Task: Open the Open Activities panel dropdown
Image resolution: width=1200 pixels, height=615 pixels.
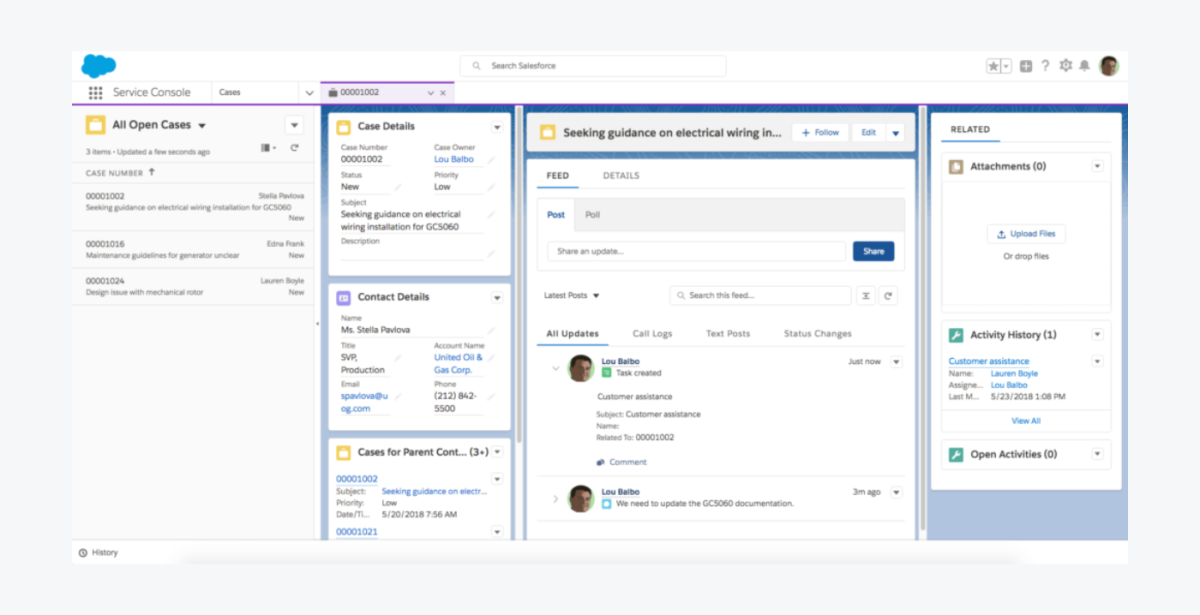Action: click(x=1097, y=453)
